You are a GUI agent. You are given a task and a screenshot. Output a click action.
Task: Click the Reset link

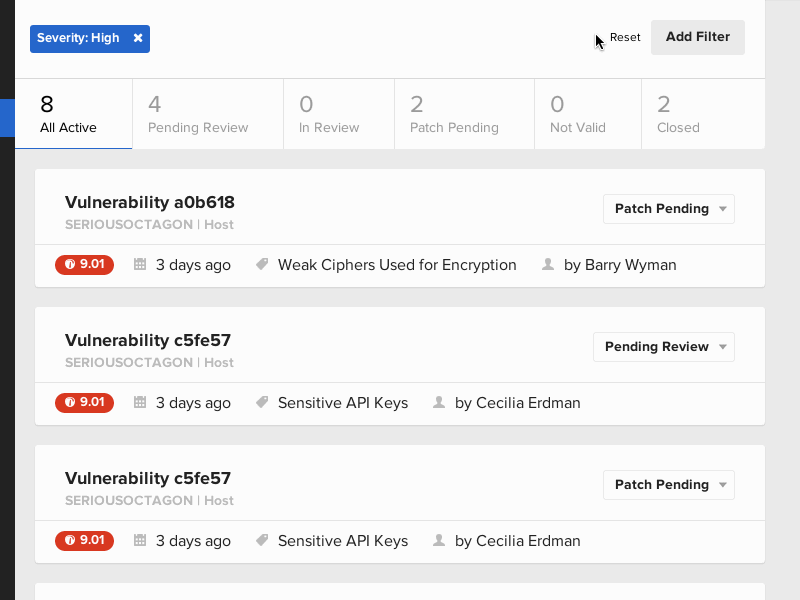pos(625,38)
